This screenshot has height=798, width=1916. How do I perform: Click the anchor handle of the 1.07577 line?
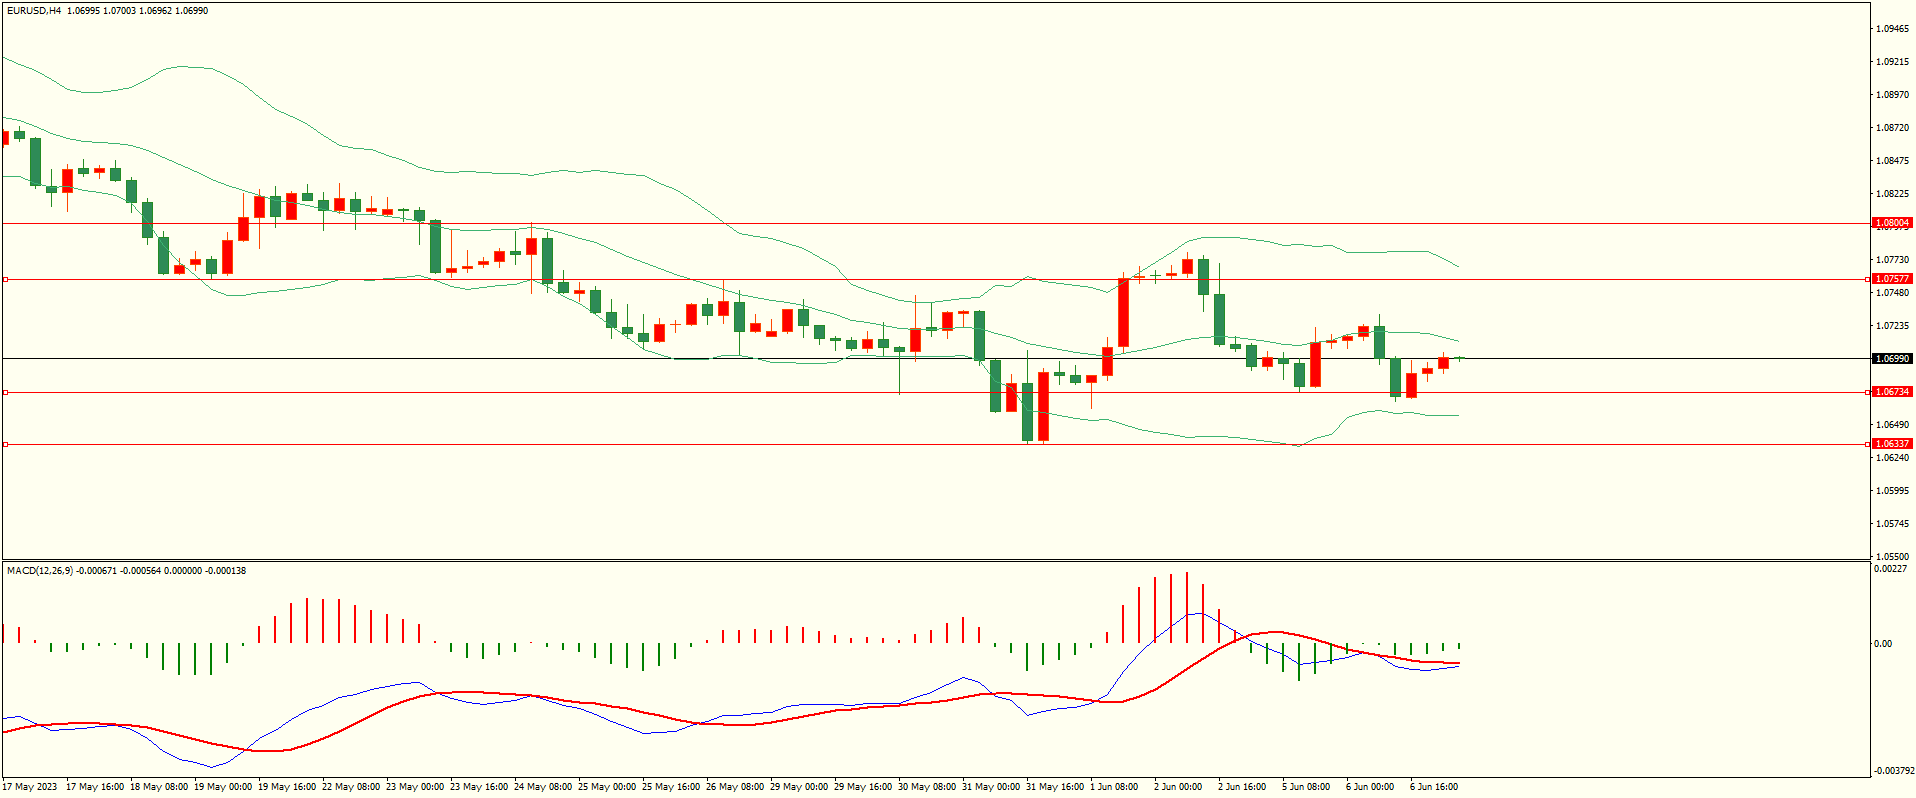5,279
